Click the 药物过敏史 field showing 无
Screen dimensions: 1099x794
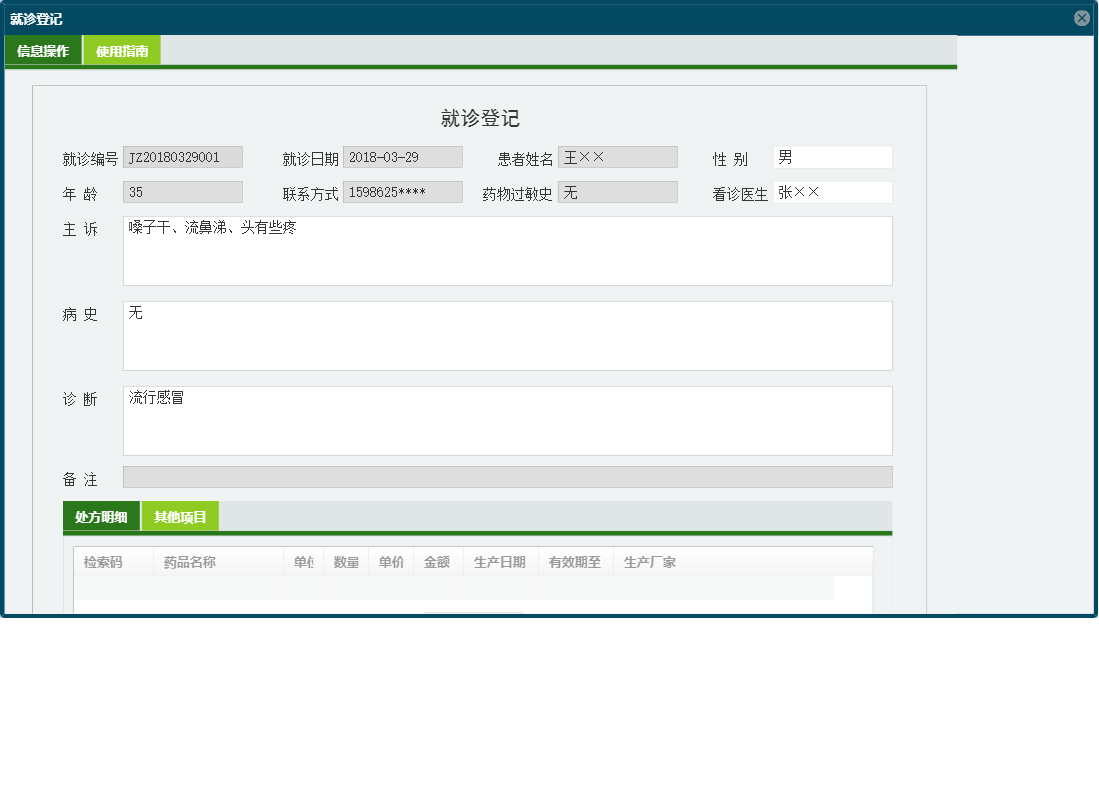[618, 191]
